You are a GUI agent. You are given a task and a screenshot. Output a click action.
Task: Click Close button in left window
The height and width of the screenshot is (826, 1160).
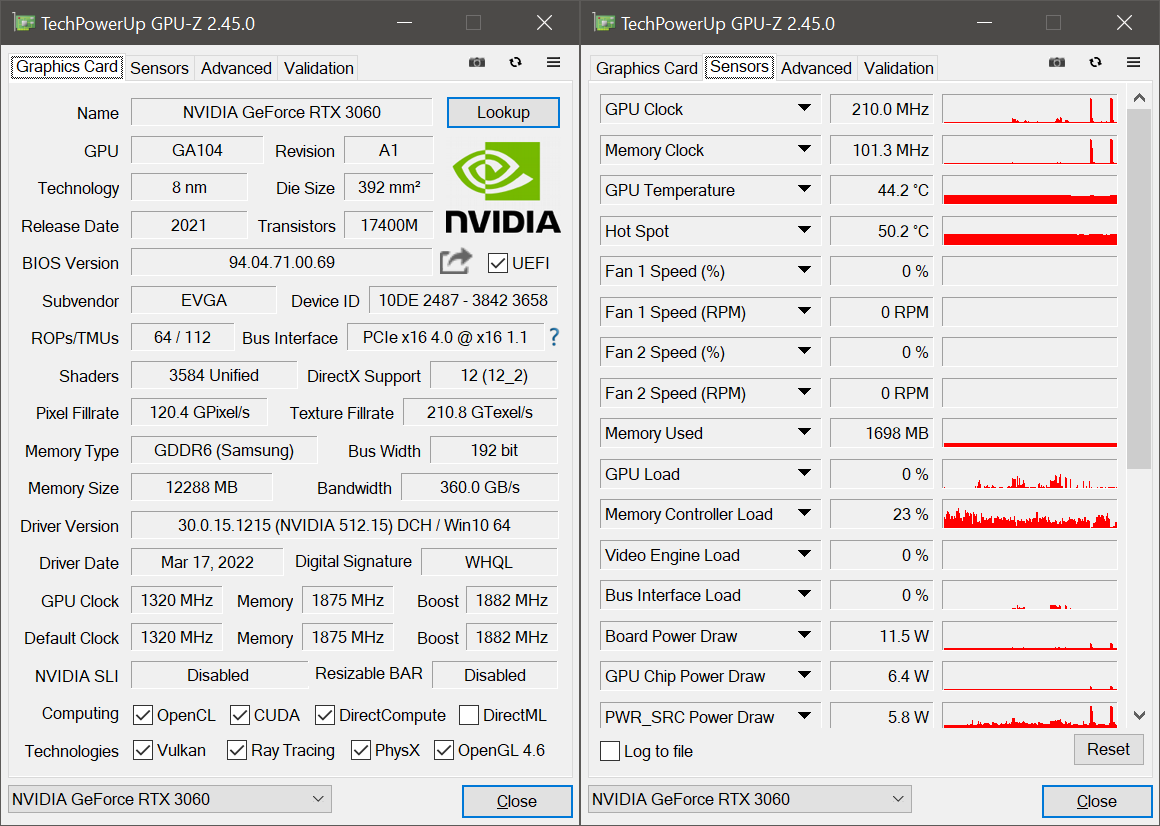coord(517,802)
